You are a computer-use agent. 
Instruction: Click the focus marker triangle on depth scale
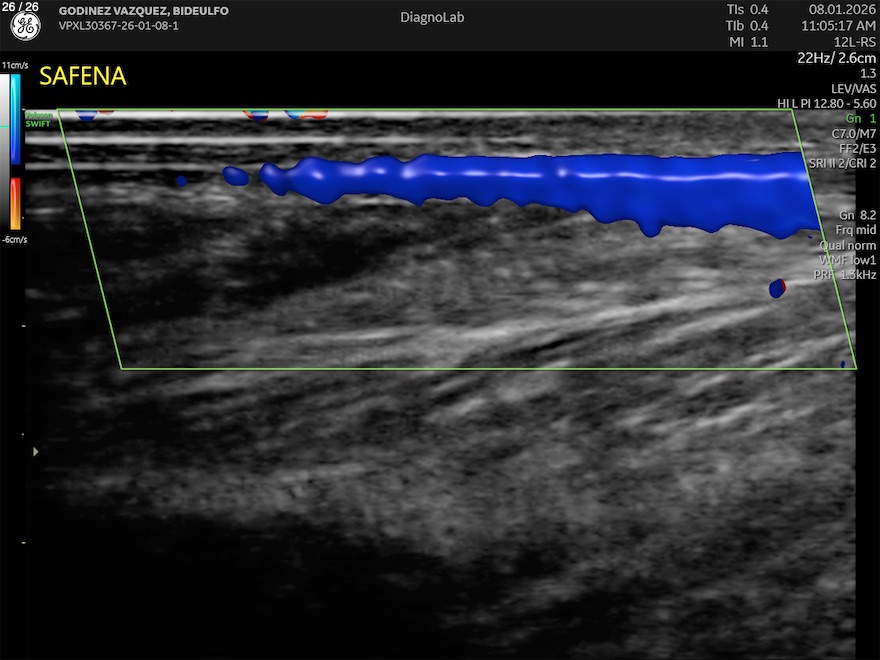point(37,452)
